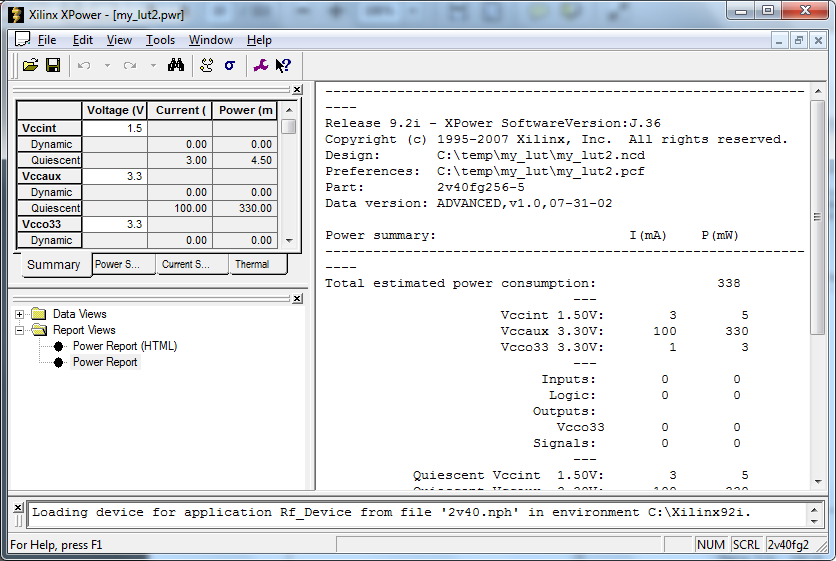The height and width of the screenshot is (561, 836).
Task: Minimize the my_lut2.pwr document window
Action: [779, 41]
